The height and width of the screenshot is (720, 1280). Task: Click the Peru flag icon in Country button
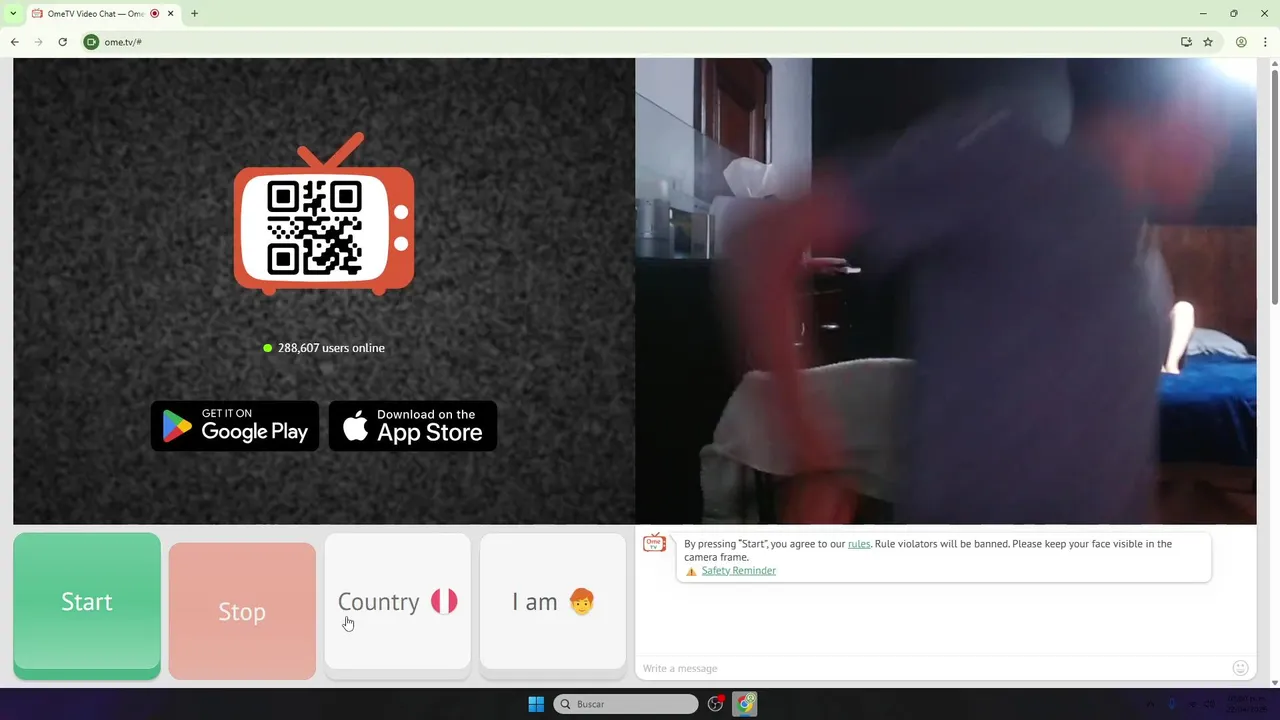click(444, 601)
